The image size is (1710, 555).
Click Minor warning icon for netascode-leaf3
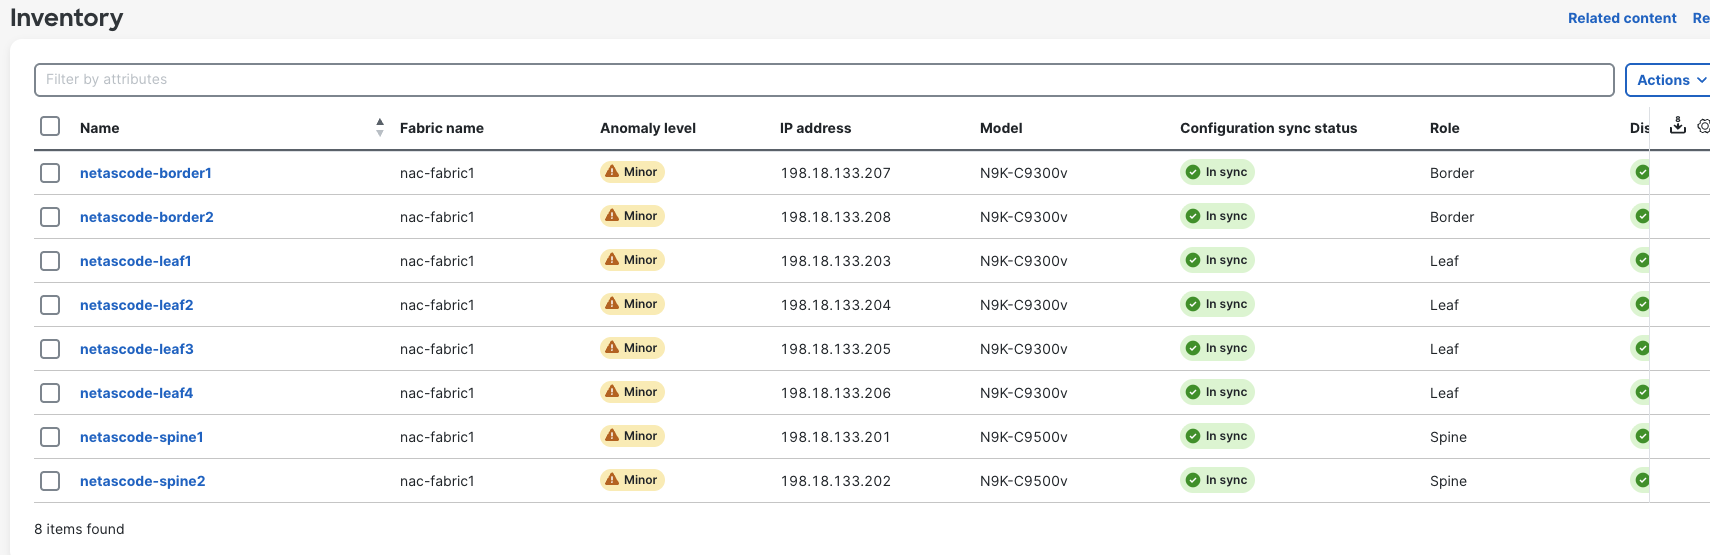tap(612, 348)
